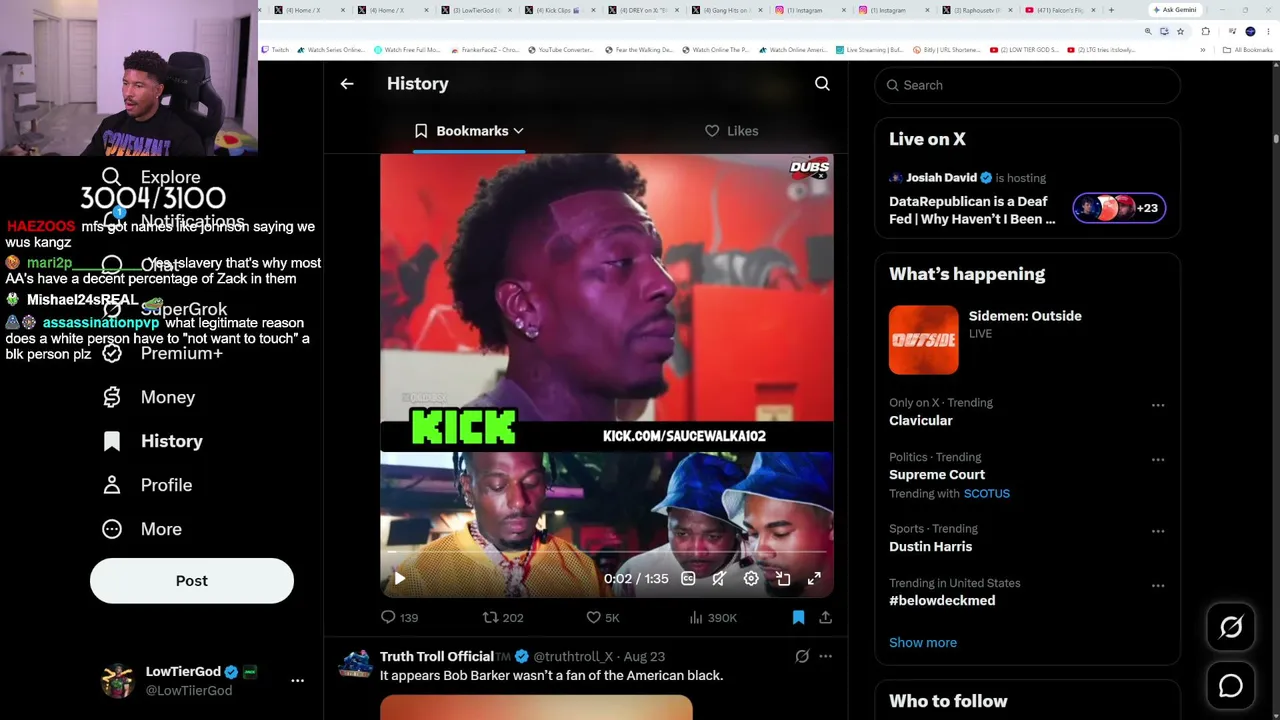Expand the Bookmarks tab dropdown chevron
Image resolution: width=1280 pixels, height=720 pixels.
click(518, 131)
